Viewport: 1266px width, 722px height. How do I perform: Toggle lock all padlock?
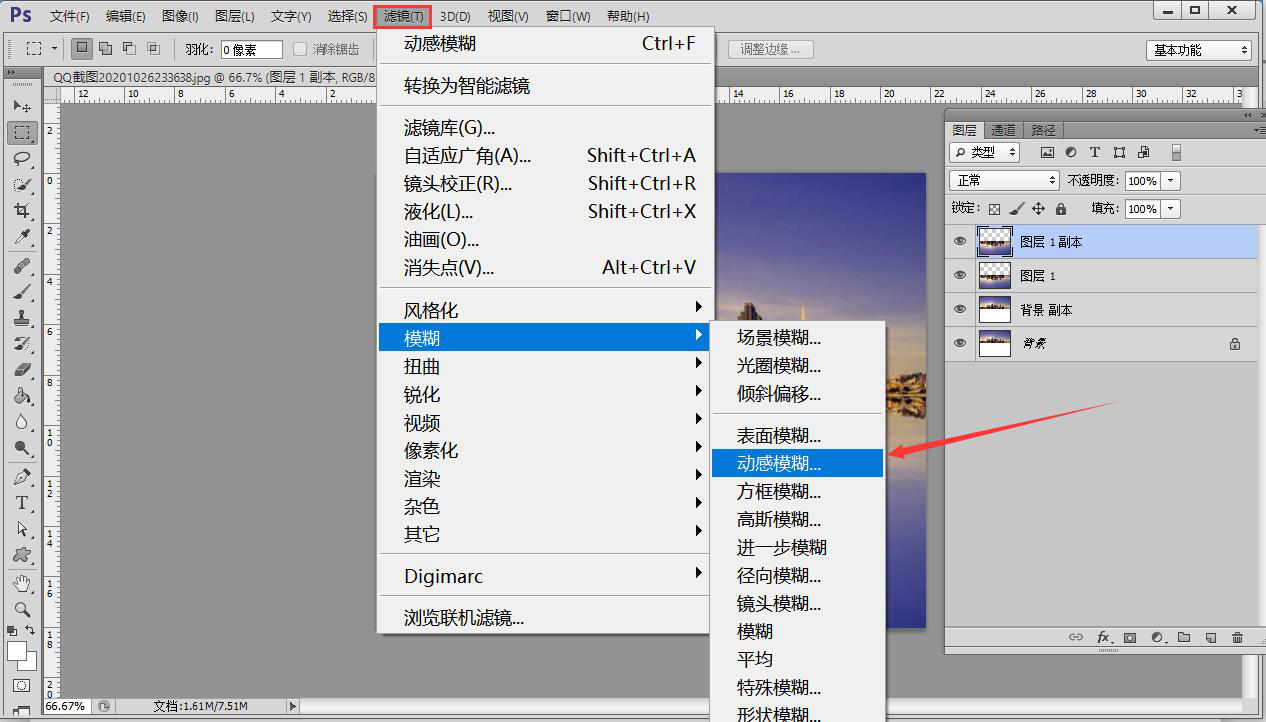pyautogui.click(x=1060, y=209)
